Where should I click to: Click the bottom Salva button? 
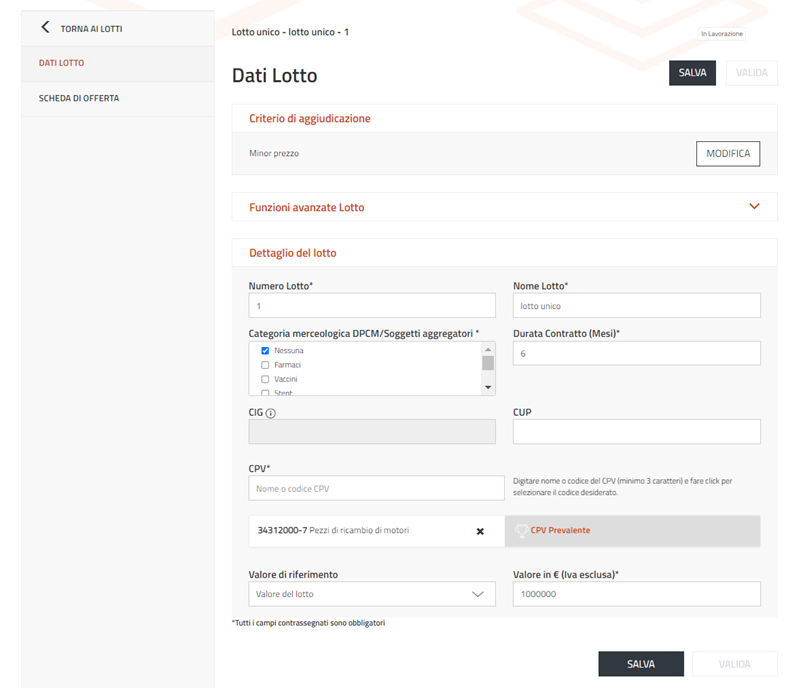641,664
